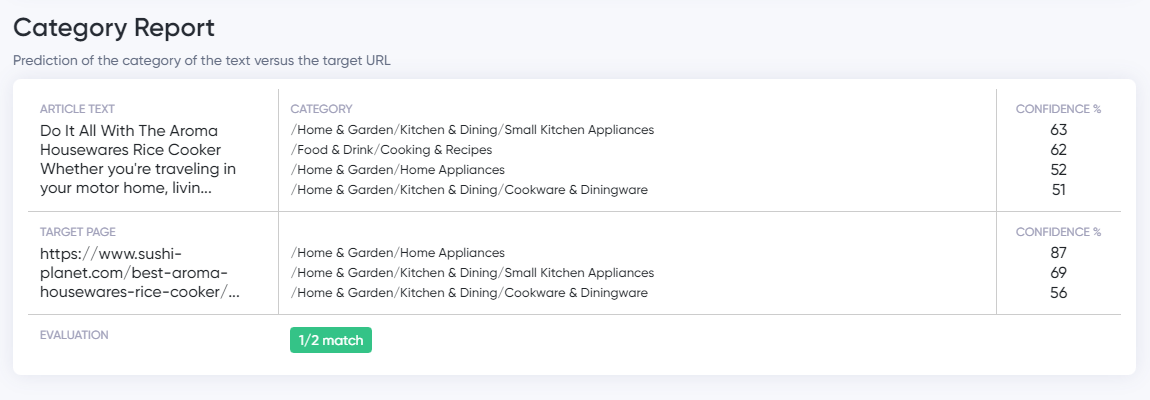1150x400 pixels.
Task: Click article Cookware & Diningware category row
Action: point(469,190)
